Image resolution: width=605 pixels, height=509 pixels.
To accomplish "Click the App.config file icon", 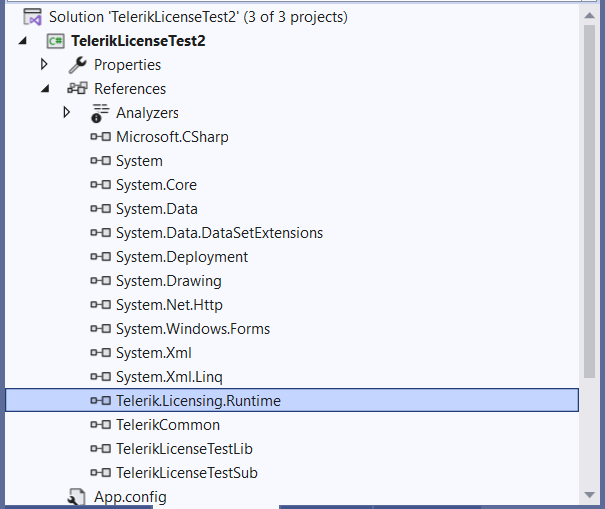I will [77, 497].
